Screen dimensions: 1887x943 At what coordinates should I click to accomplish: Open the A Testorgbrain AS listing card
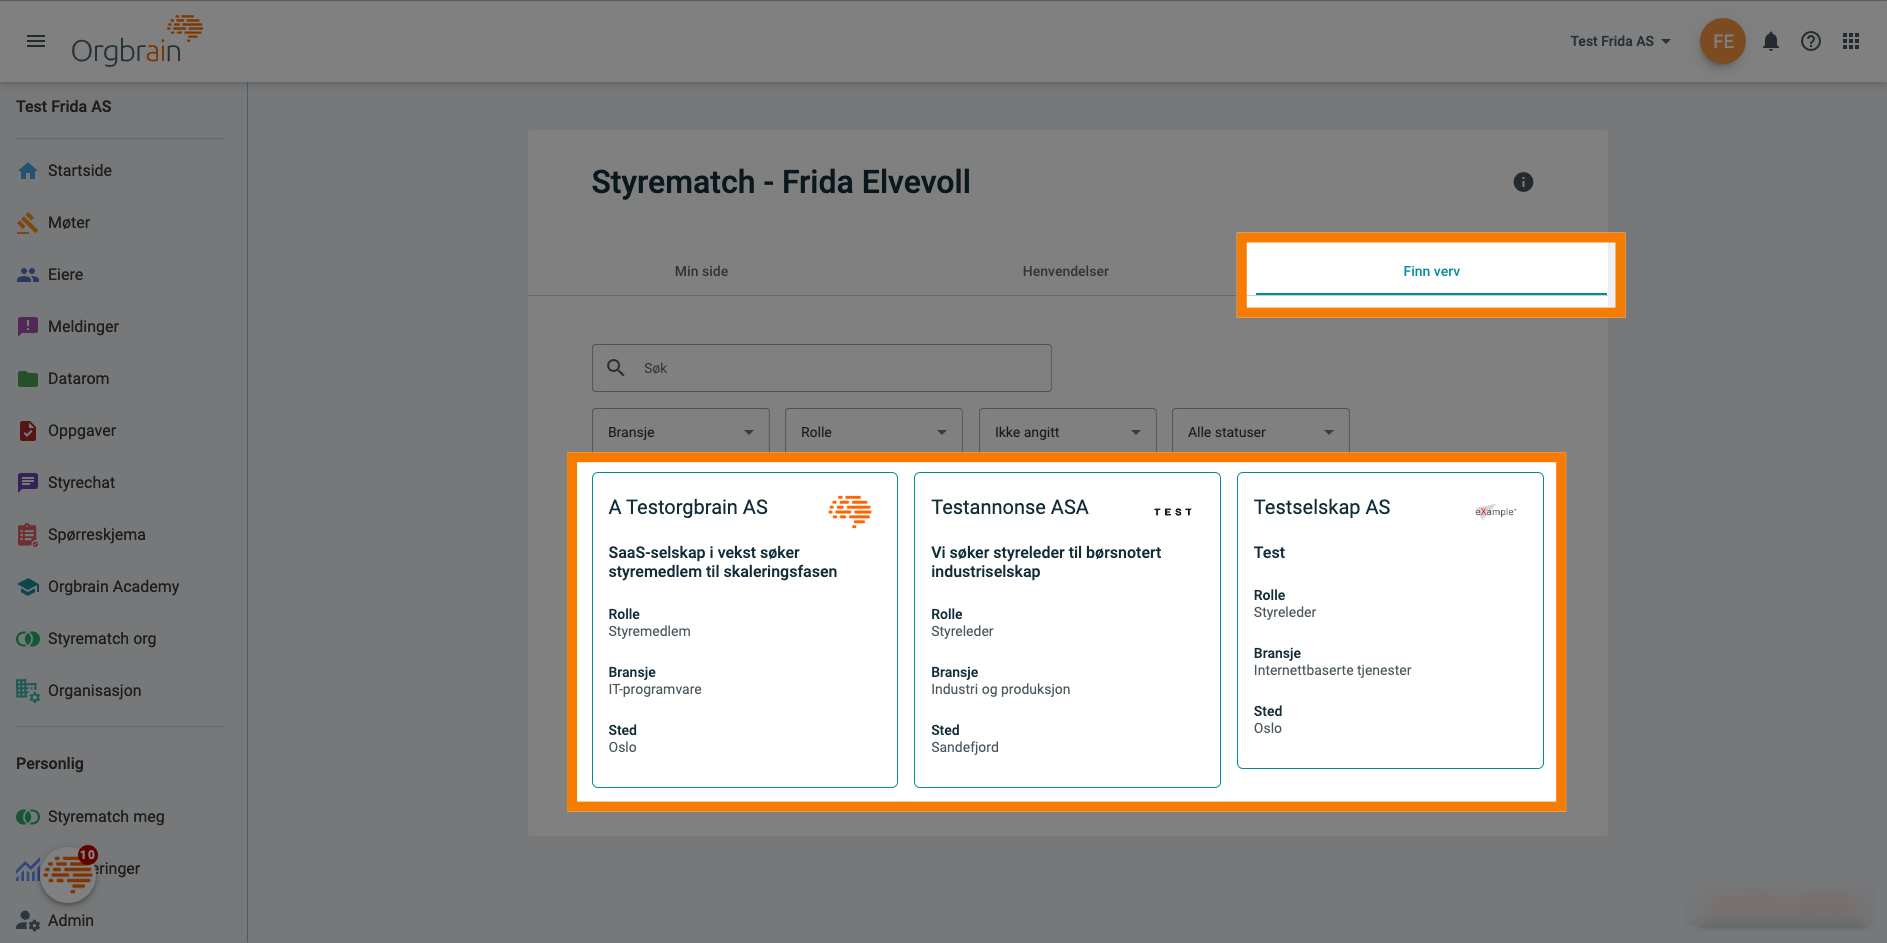tap(745, 630)
